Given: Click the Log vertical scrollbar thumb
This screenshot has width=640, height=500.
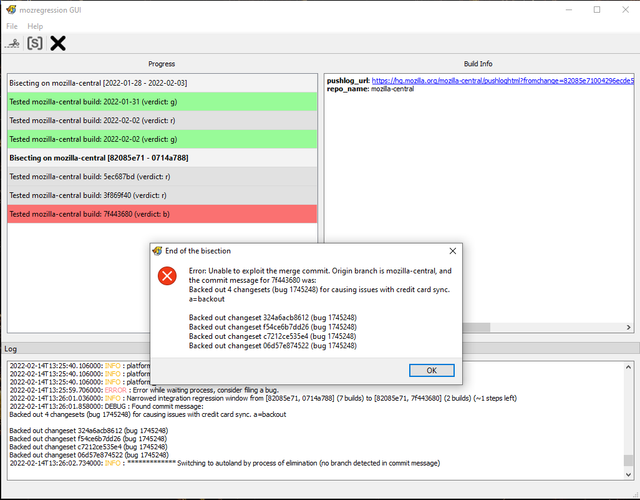Looking at the screenshot, I should coord(629,460).
